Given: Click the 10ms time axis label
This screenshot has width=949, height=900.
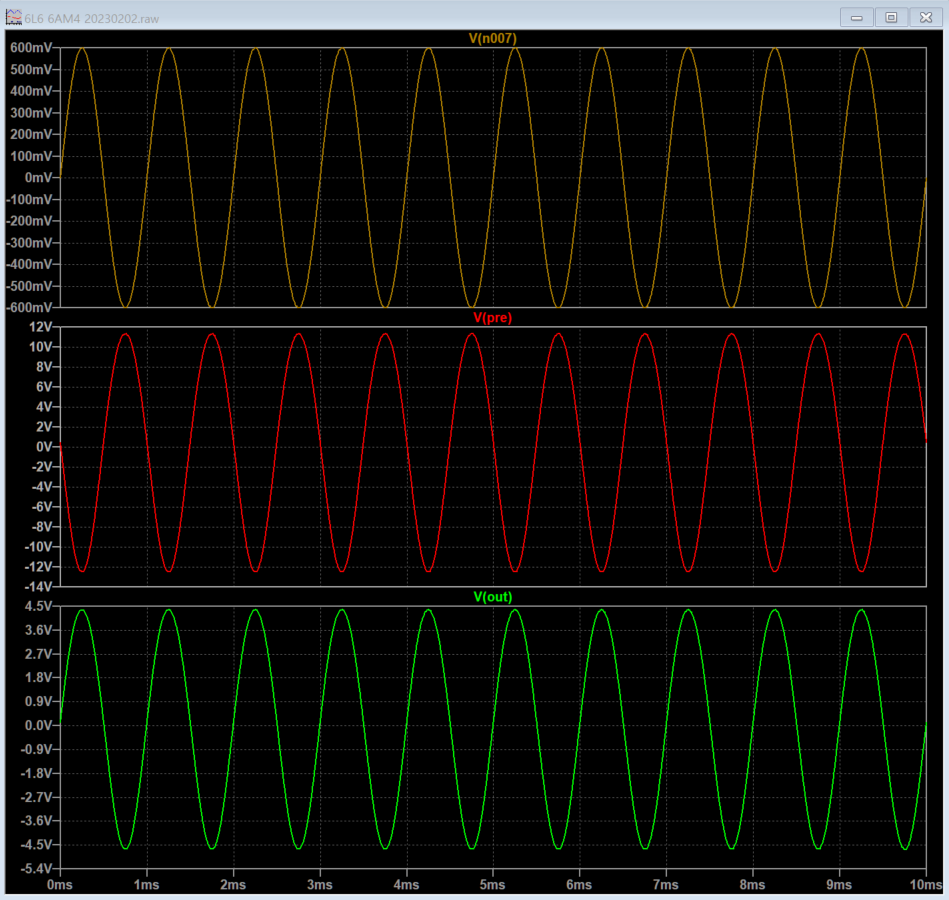Looking at the screenshot, I should pyautogui.click(x=926, y=885).
